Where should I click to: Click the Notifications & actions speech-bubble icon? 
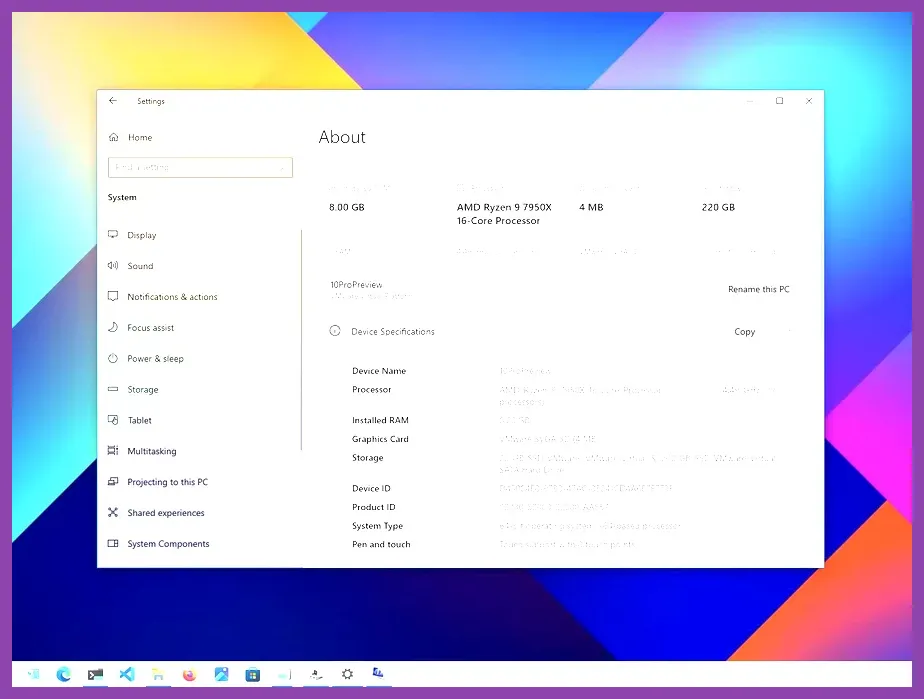113,296
